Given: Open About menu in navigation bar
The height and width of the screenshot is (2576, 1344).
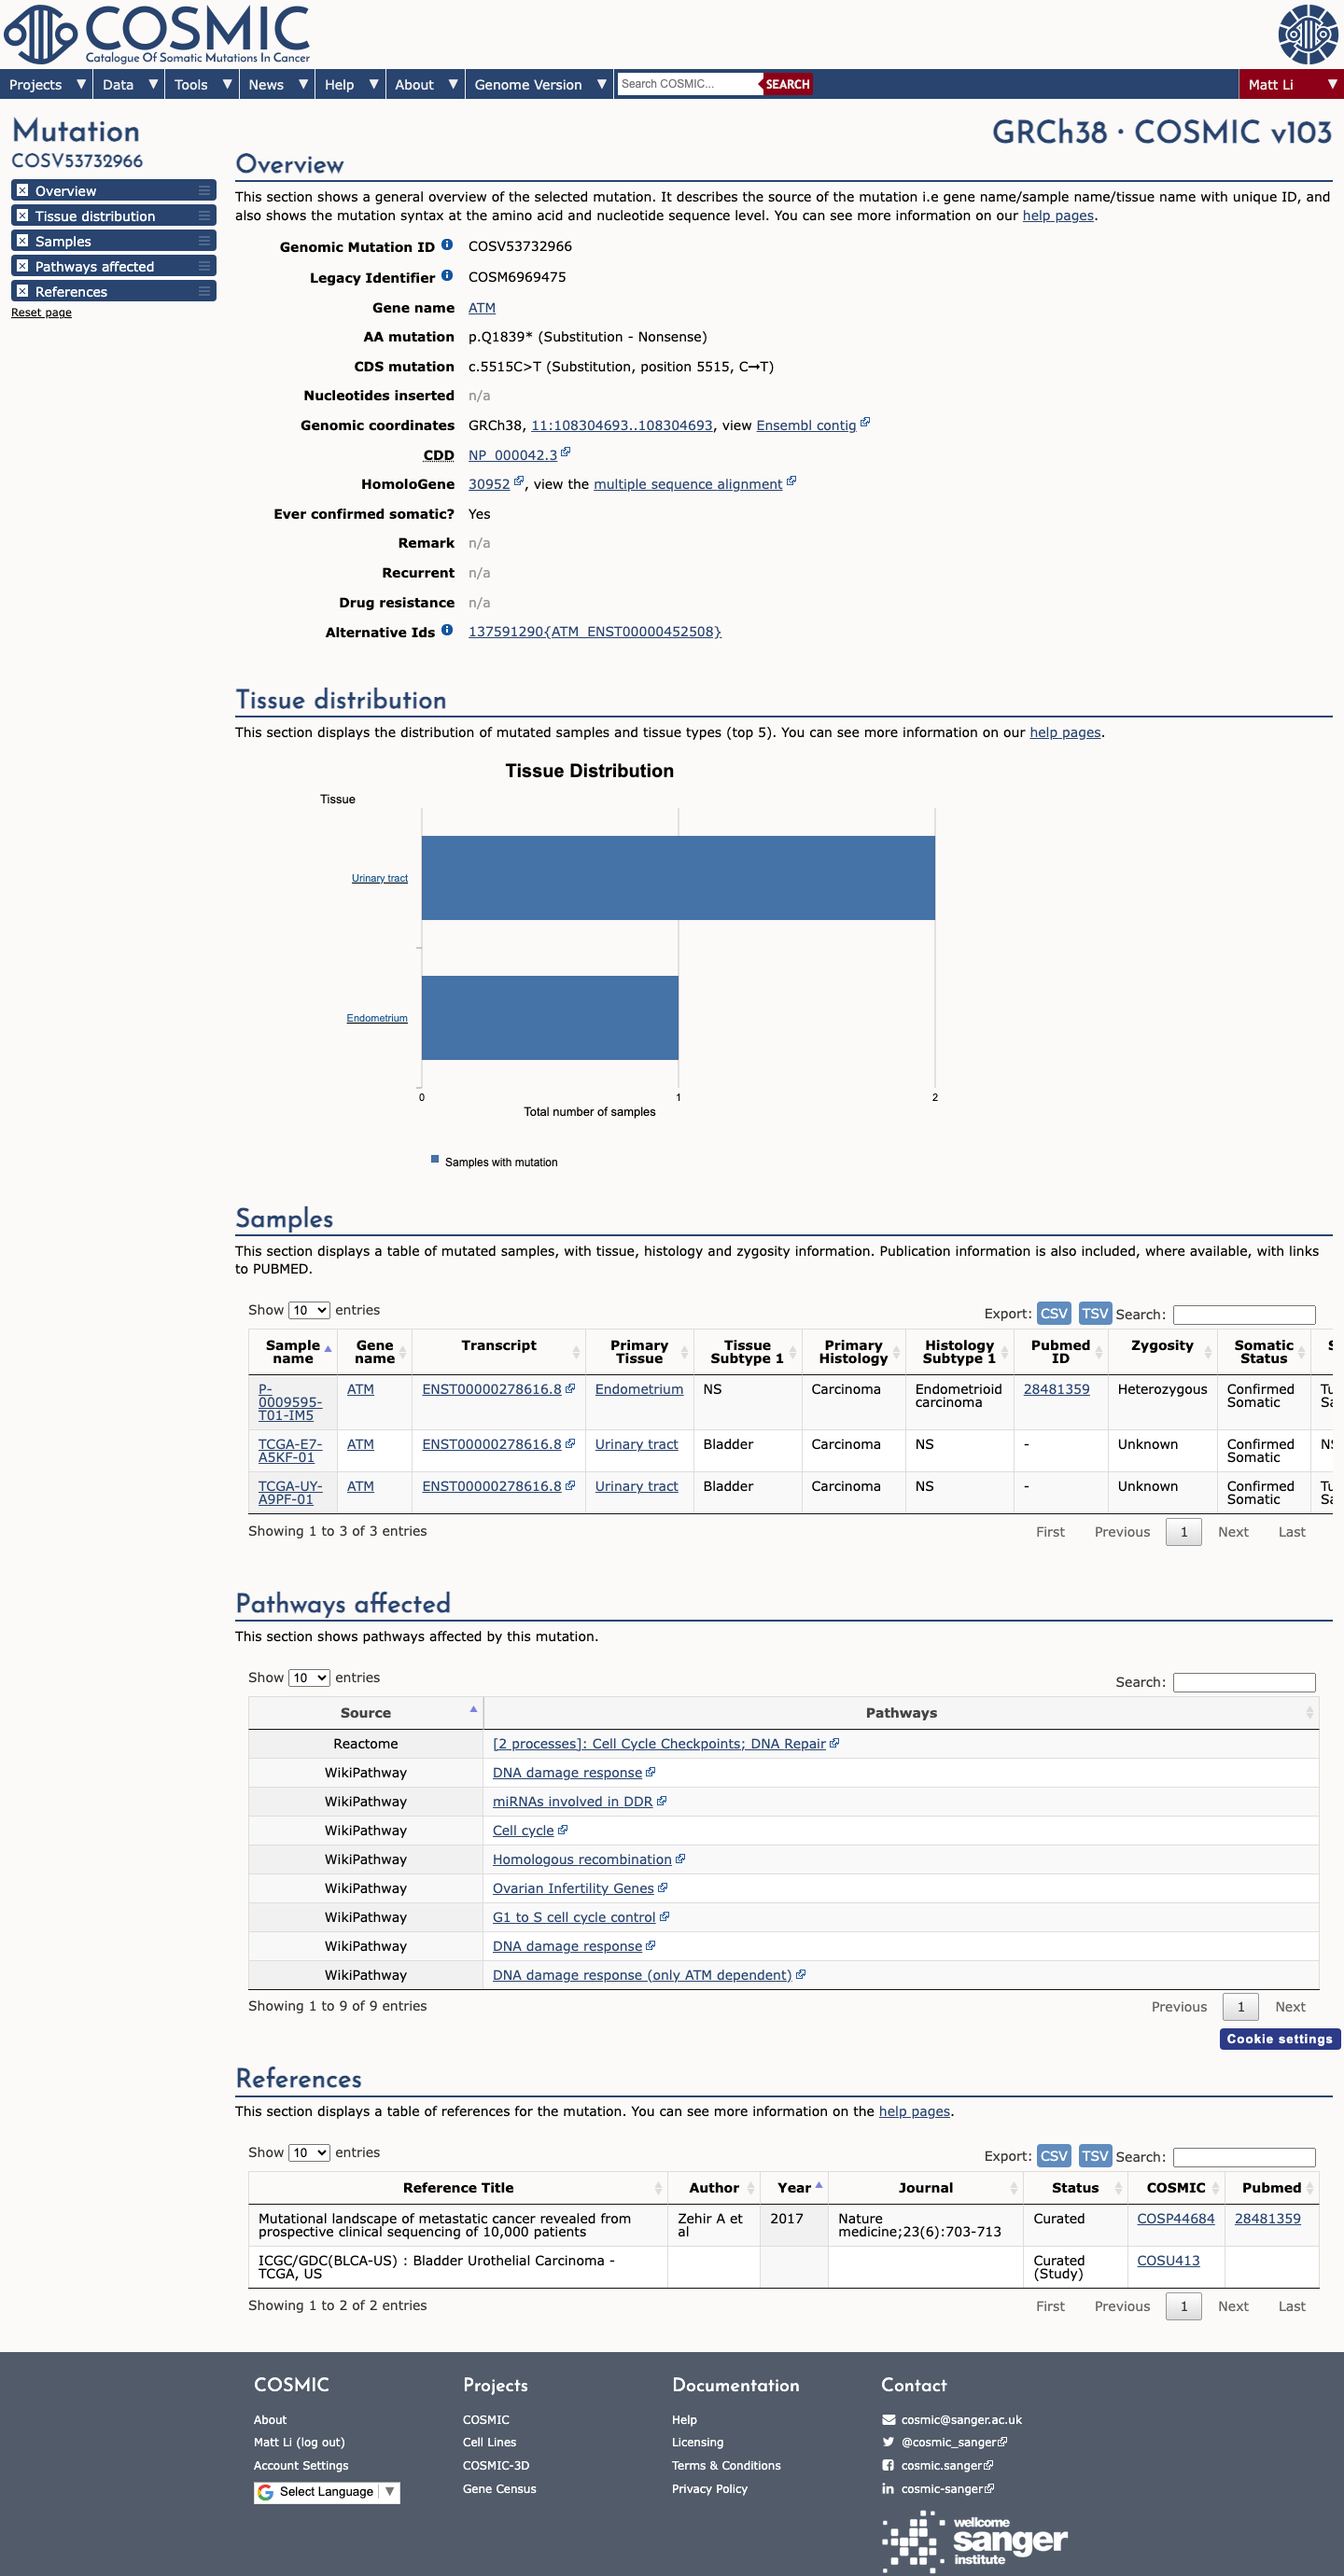Looking at the screenshot, I should pos(426,84).
